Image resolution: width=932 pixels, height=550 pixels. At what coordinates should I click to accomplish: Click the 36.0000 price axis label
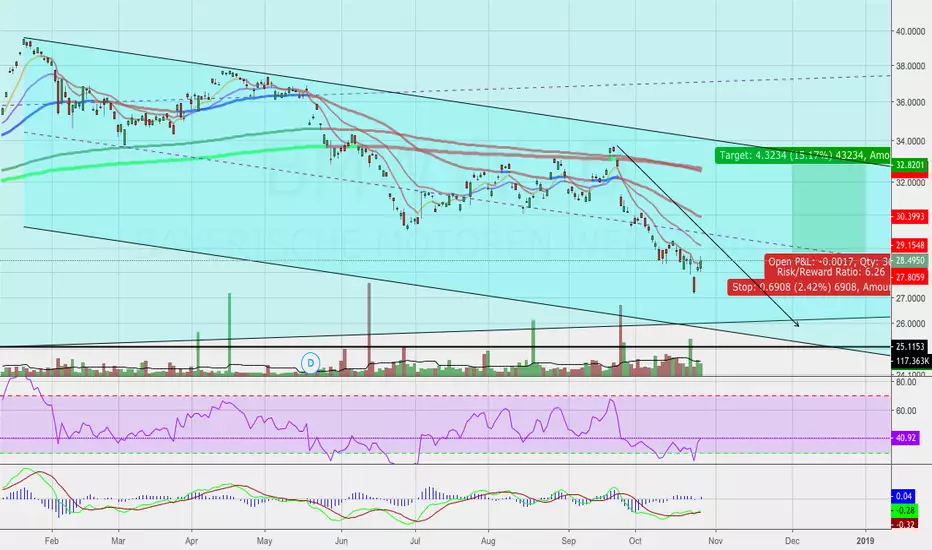[x=910, y=102]
